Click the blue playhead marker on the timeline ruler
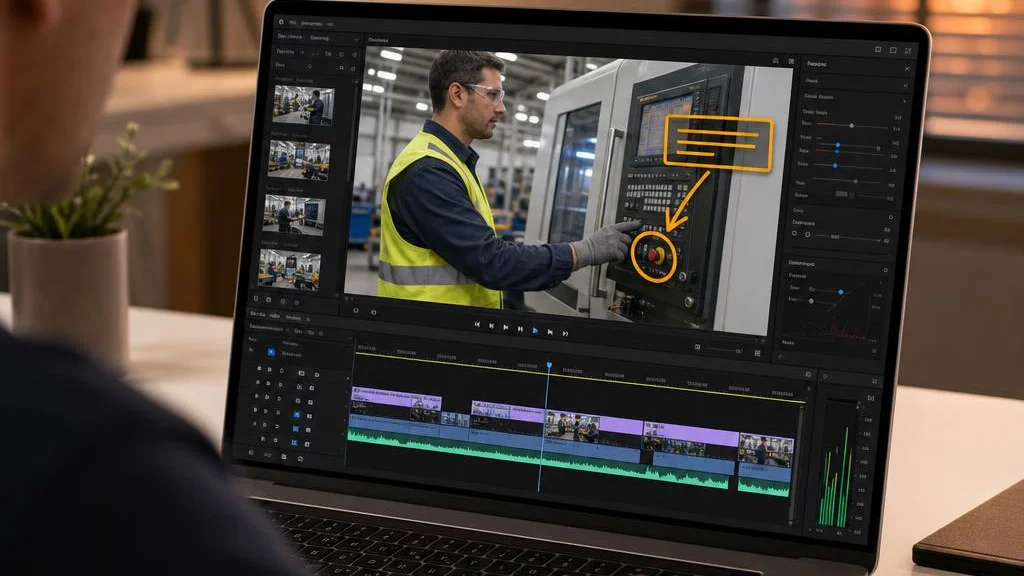The width and height of the screenshot is (1024, 576). [x=549, y=366]
